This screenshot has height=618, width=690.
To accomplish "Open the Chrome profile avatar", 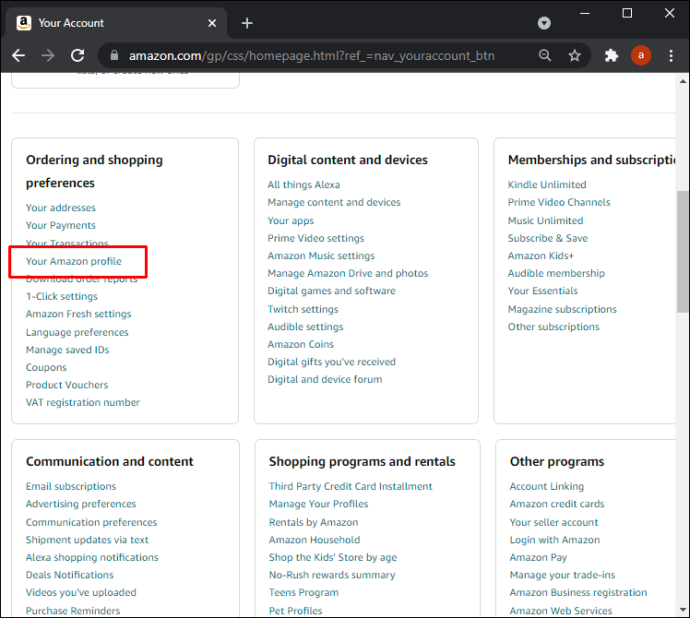I will point(641,55).
